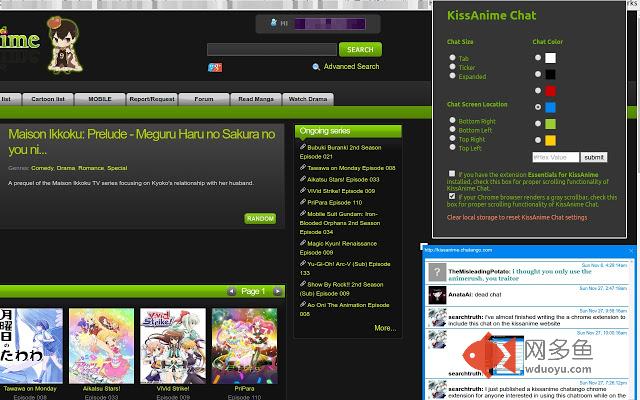Select Ticker chat size option
The width and height of the screenshot is (640, 400).
(452, 67)
